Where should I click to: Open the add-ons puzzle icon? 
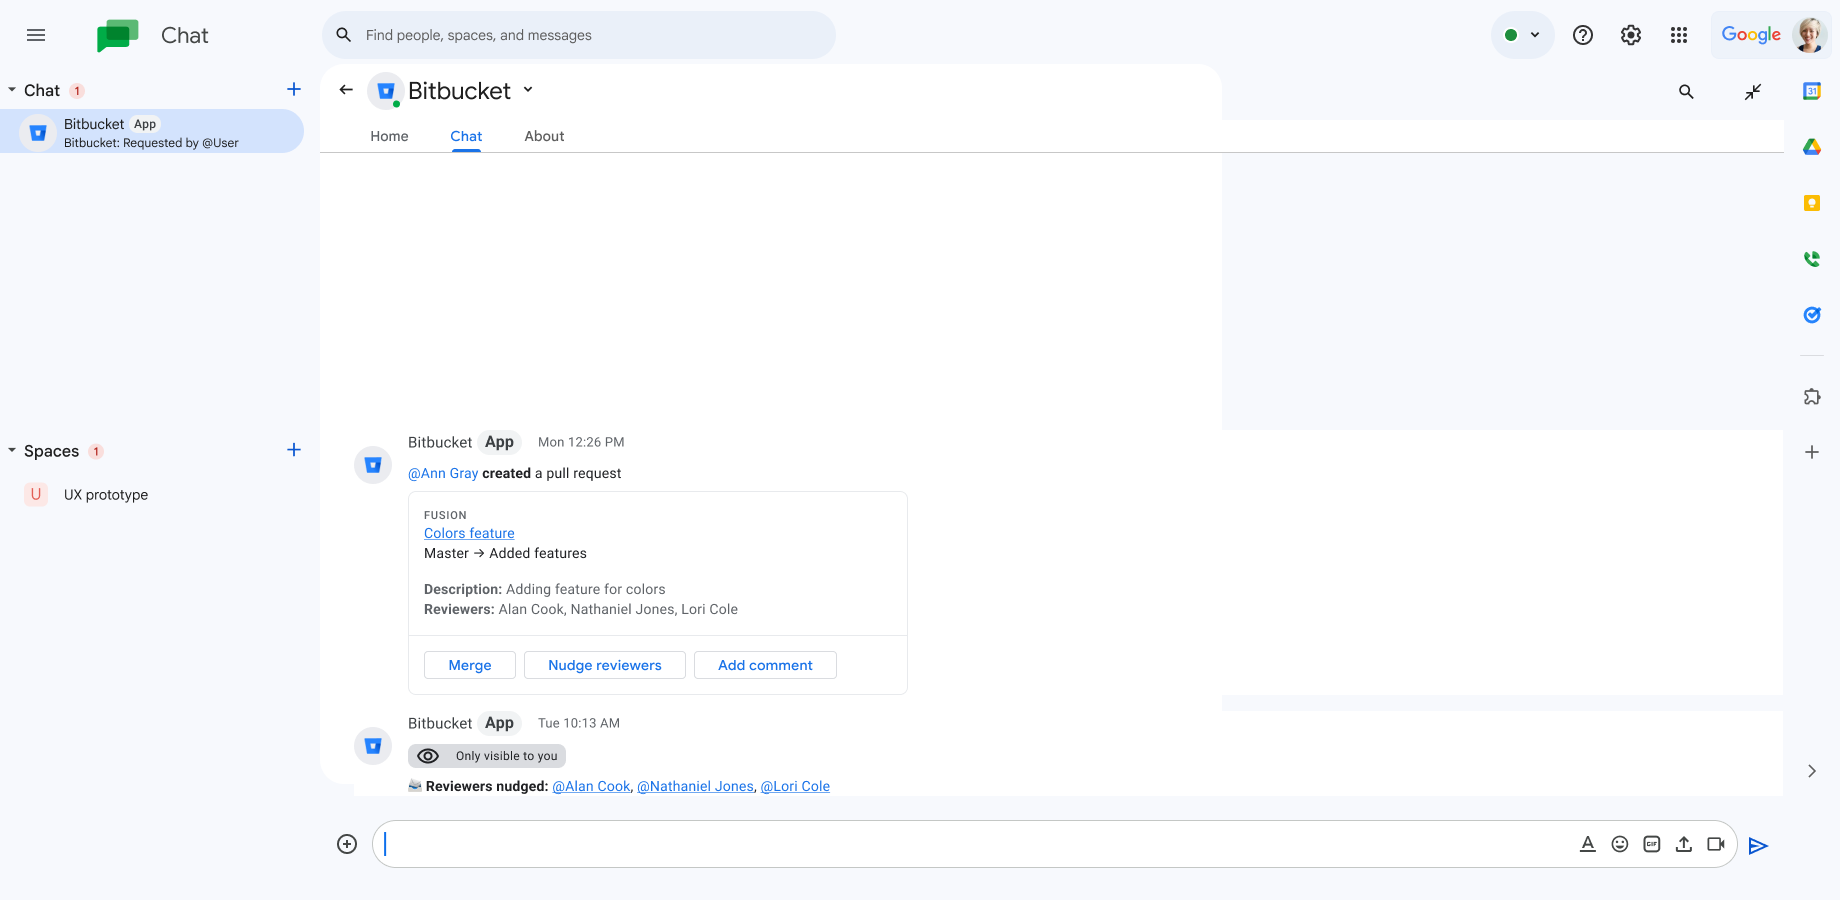(x=1812, y=397)
